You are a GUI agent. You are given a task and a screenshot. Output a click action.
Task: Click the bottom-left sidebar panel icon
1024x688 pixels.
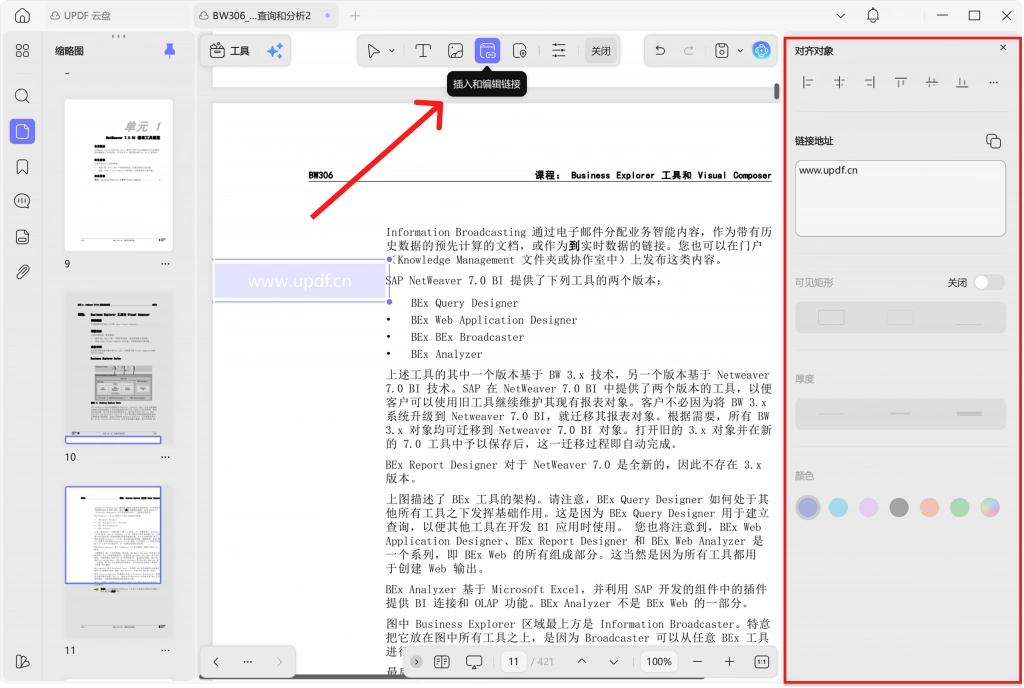point(22,661)
